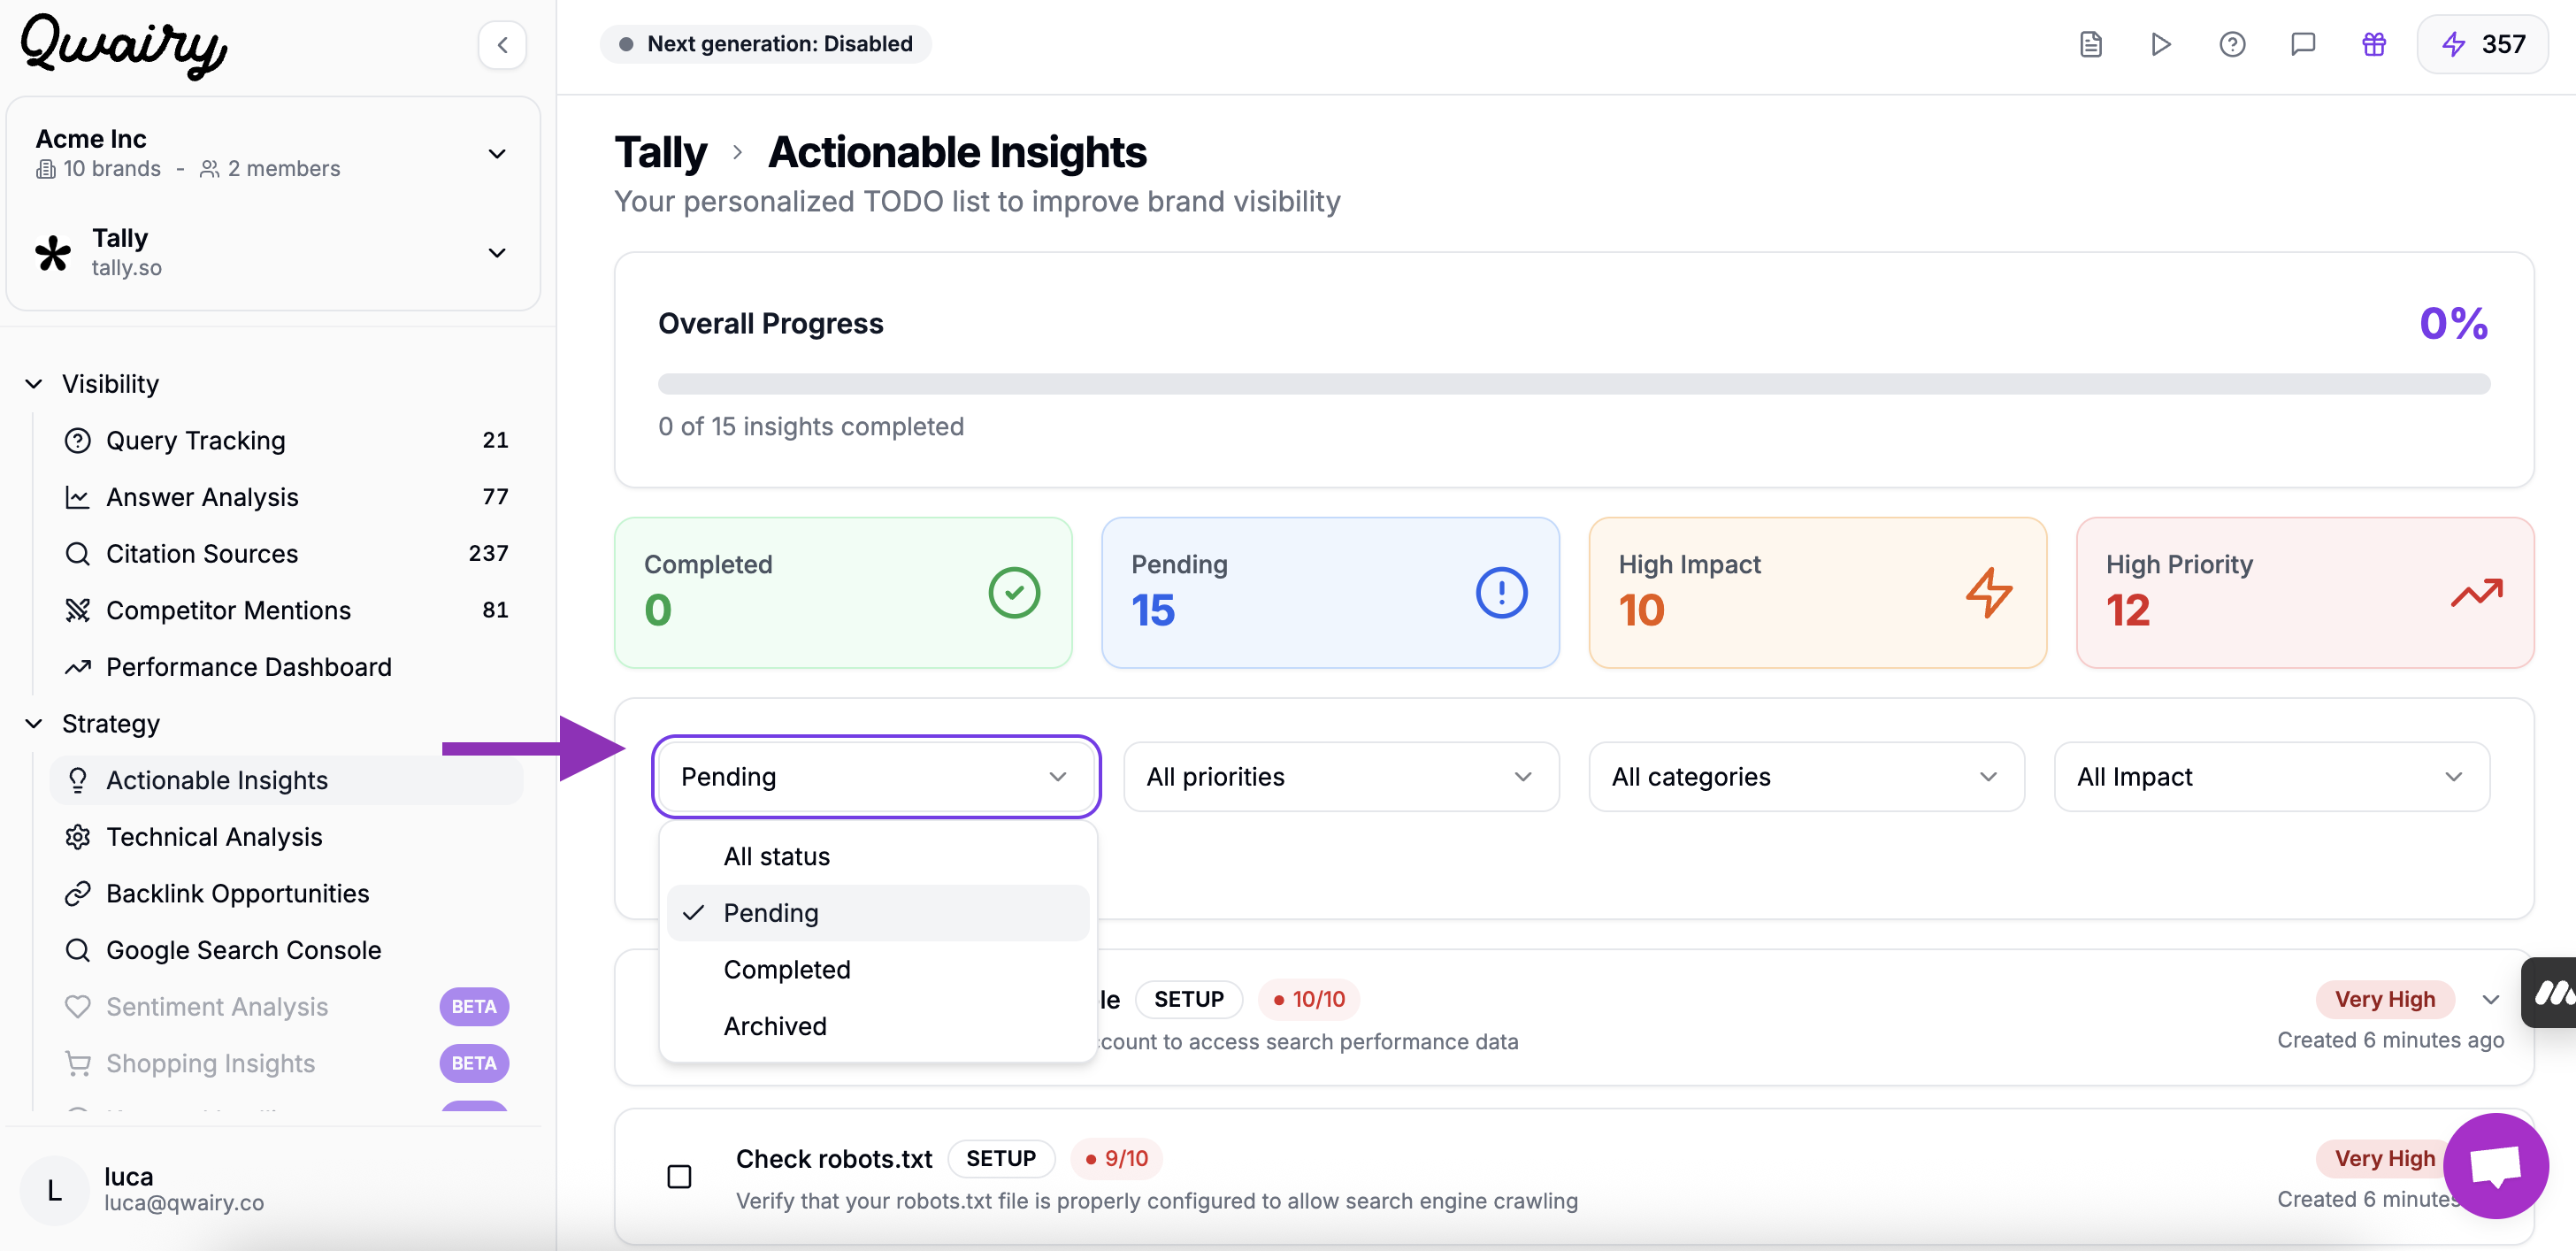The image size is (2576, 1251).
Task: Click the Answer Analysis chart icon
Action: (77, 497)
